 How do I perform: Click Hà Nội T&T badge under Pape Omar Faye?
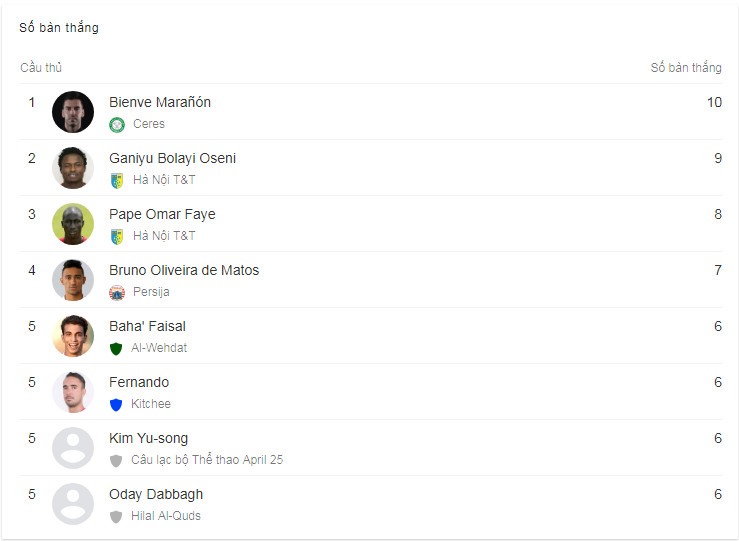(117, 237)
